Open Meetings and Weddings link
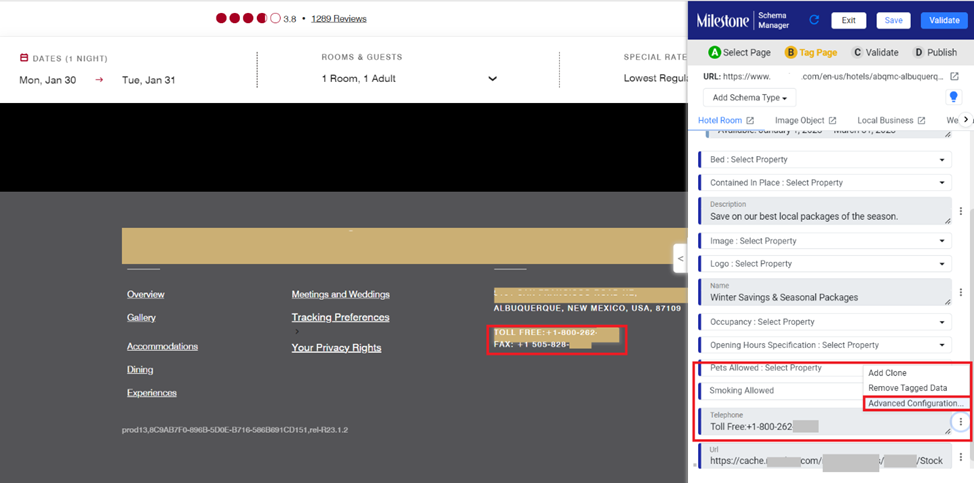 (340, 294)
